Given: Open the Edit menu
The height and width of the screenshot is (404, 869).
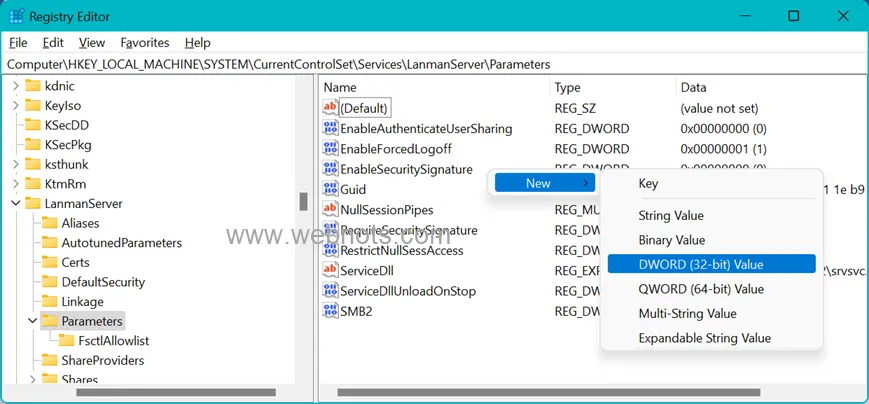Looking at the screenshot, I should tap(53, 43).
